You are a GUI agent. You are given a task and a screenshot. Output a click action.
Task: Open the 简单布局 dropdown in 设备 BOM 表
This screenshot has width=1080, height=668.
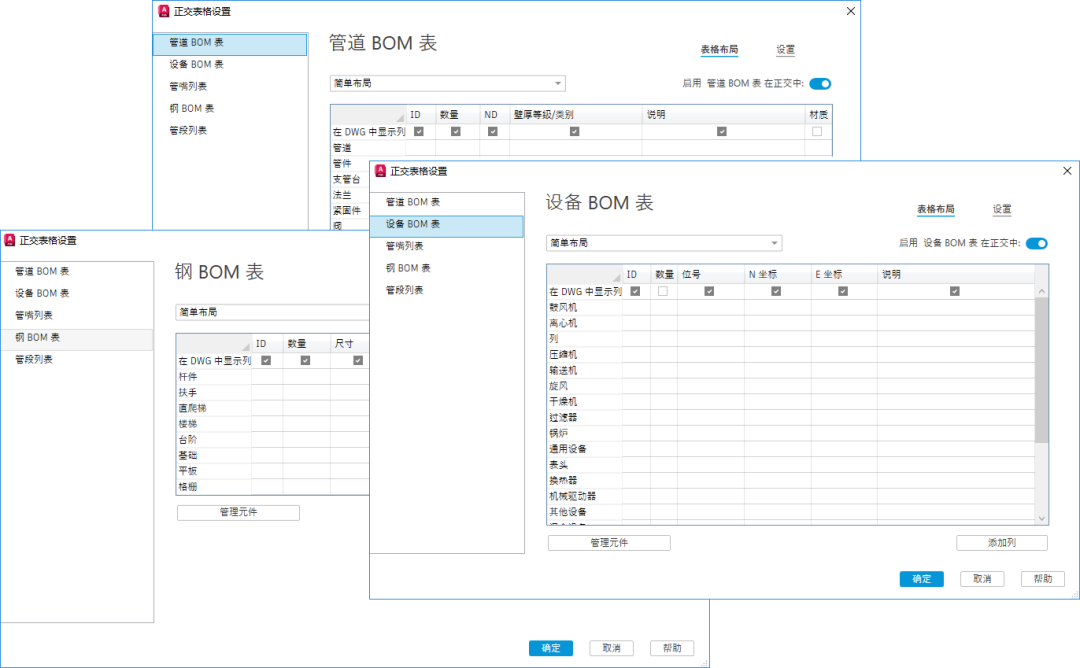pyautogui.click(x=664, y=243)
